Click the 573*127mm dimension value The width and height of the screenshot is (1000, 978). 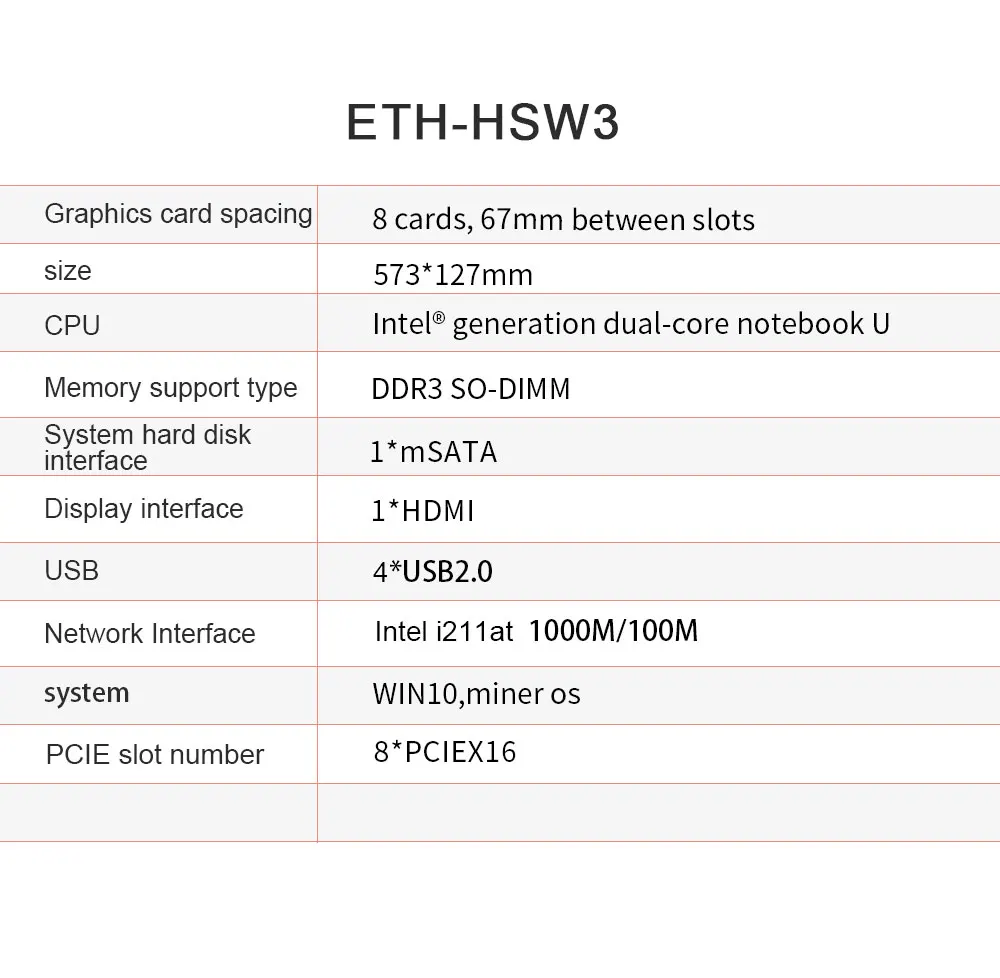coord(453,275)
